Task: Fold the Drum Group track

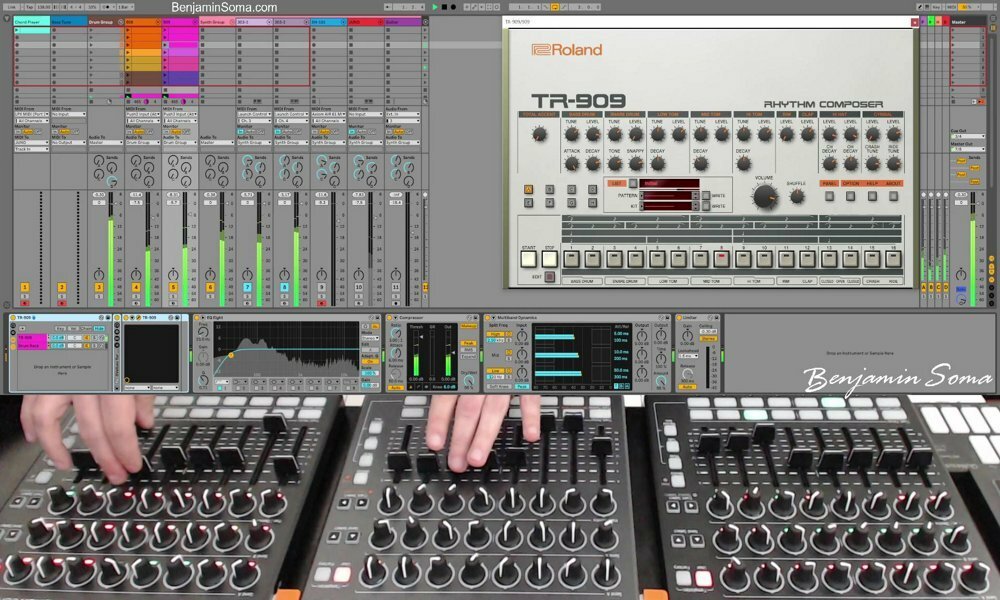Action: 121,22
